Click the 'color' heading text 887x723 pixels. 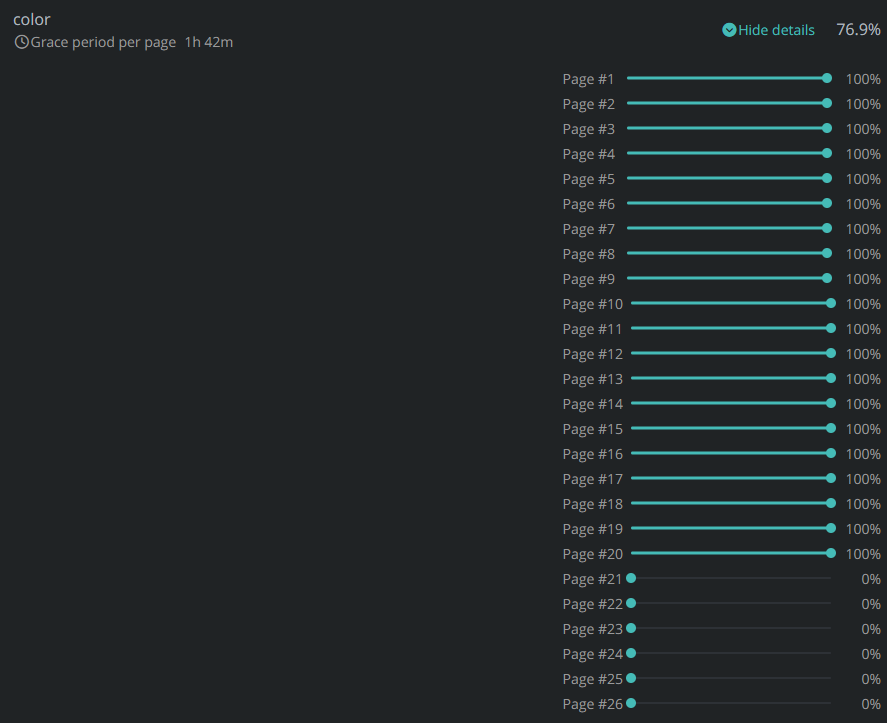(x=32, y=20)
